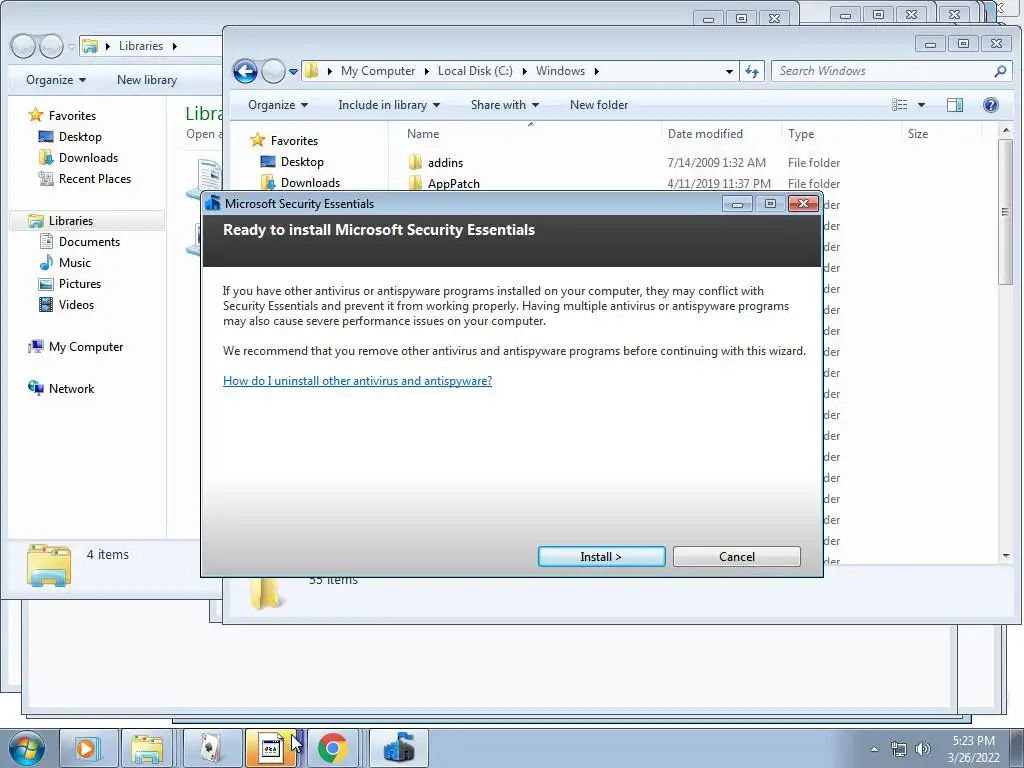Screen dimensions: 1024x768
Task: Open Organize menu in Windows folder window
Action: [x=278, y=104]
